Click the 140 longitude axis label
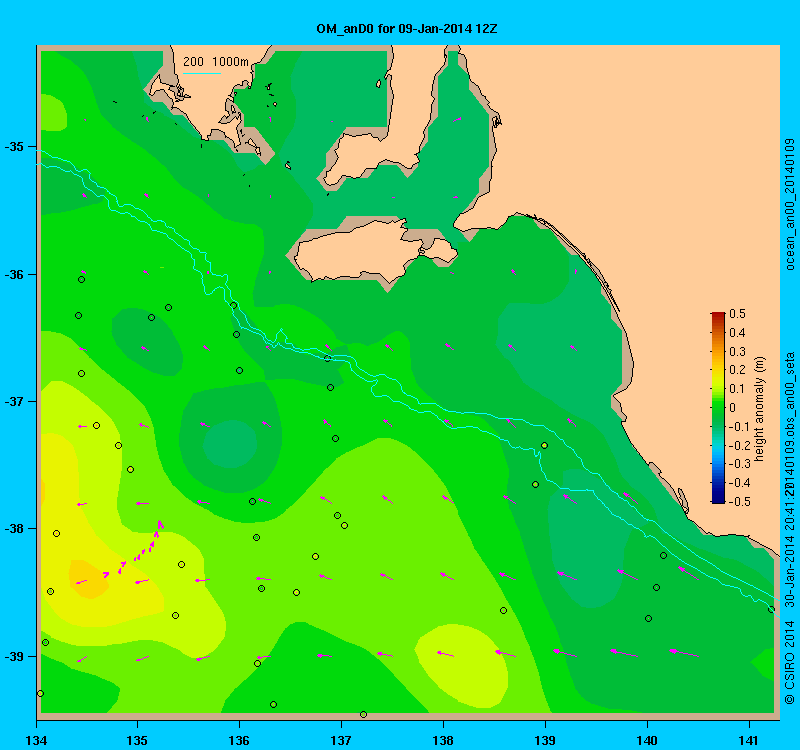Screen dimensions: 800x750 click(x=647, y=740)
